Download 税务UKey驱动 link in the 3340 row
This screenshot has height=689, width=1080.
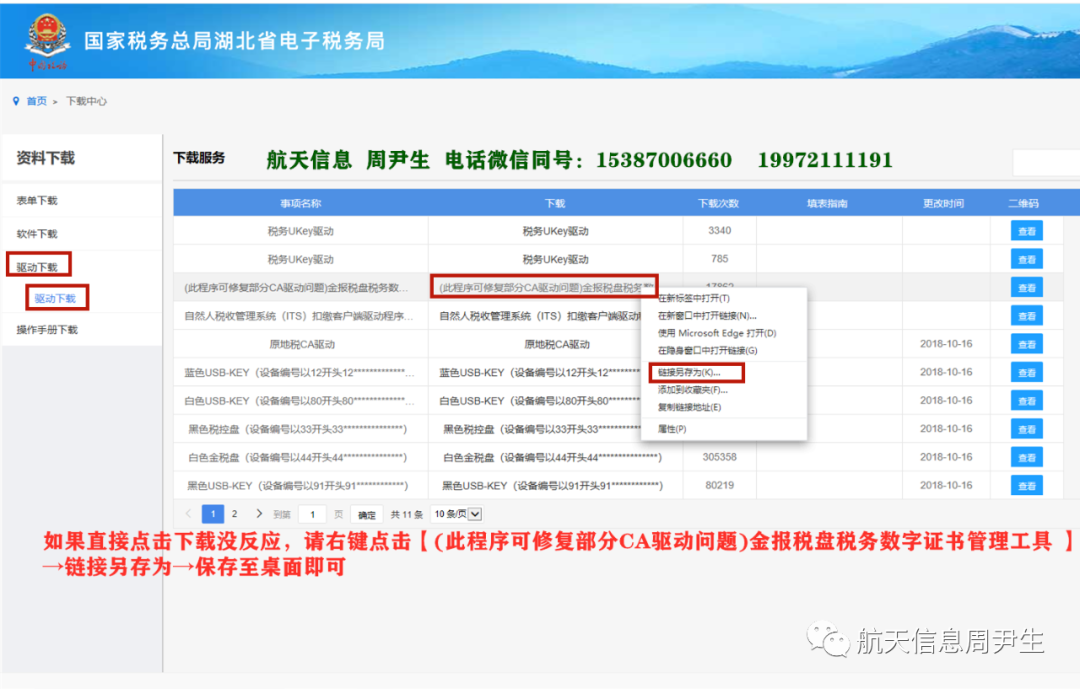pos(555,232)
